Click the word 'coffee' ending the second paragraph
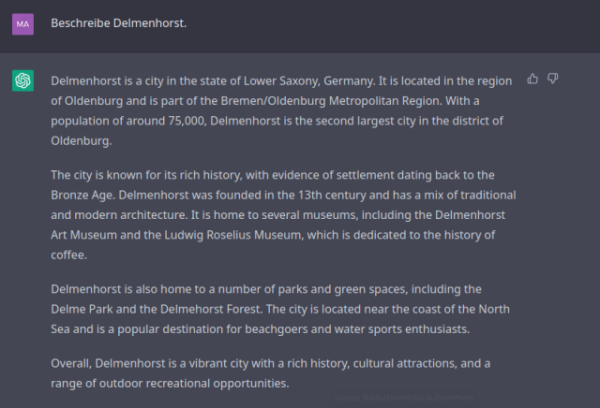 click(x=68, y=255)
